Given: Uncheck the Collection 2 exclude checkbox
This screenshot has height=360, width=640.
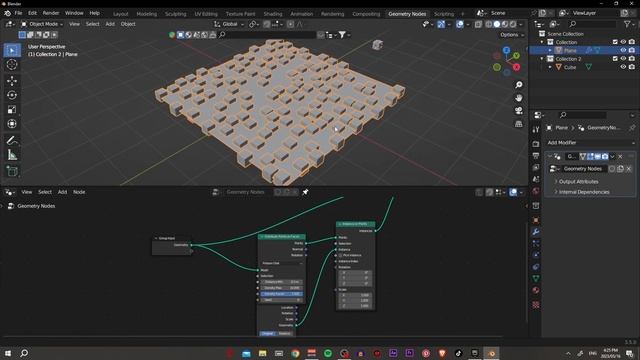Looking at the screenshot, I should point(615,58).
